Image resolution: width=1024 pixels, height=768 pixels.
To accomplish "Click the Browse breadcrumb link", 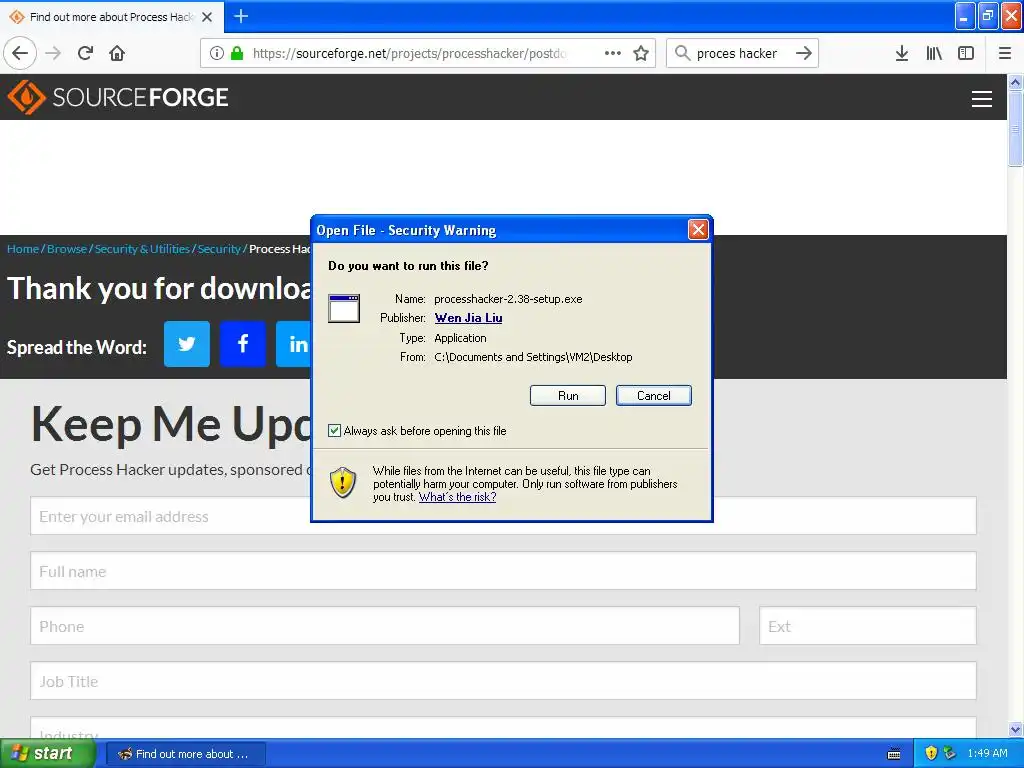I will pos(67,249).
